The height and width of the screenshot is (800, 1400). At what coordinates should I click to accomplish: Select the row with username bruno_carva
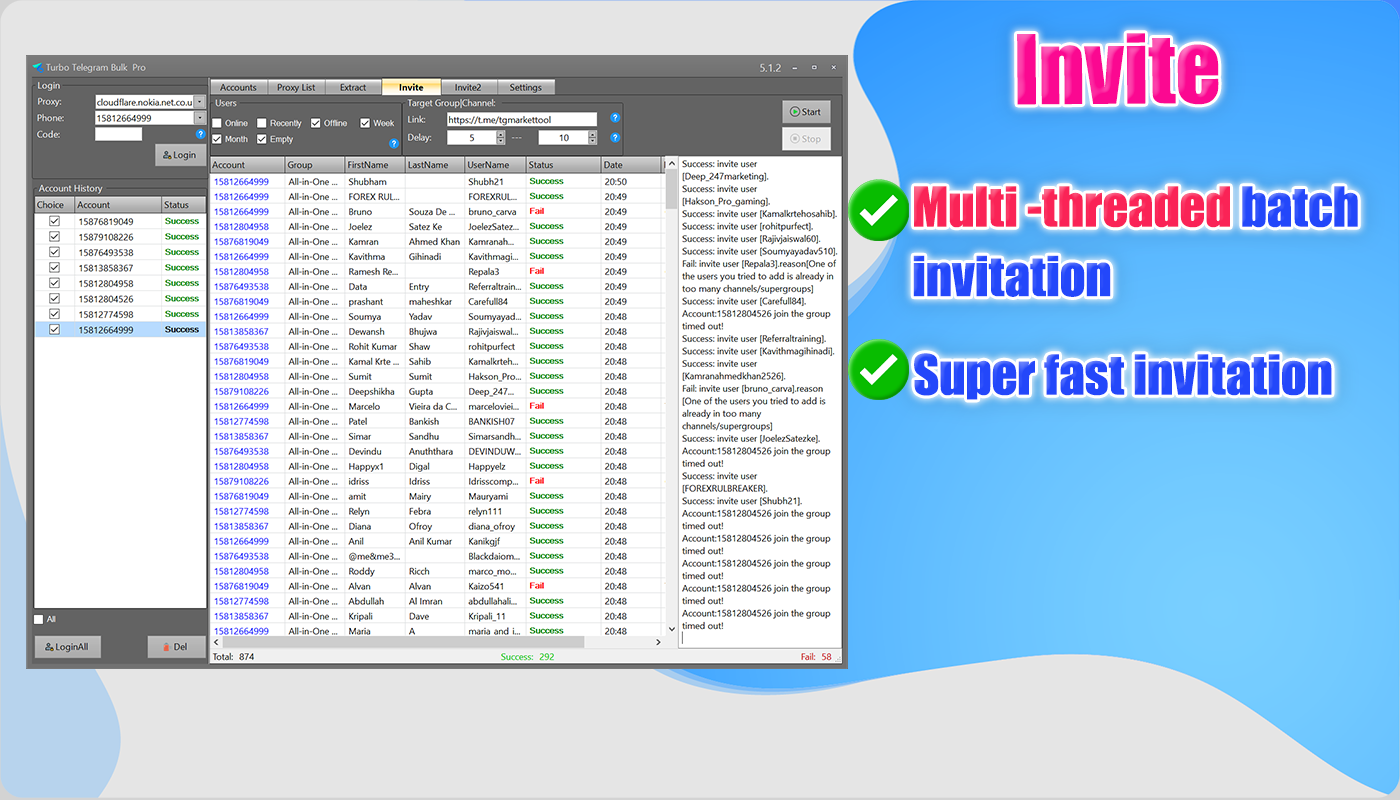pos(437,212)
